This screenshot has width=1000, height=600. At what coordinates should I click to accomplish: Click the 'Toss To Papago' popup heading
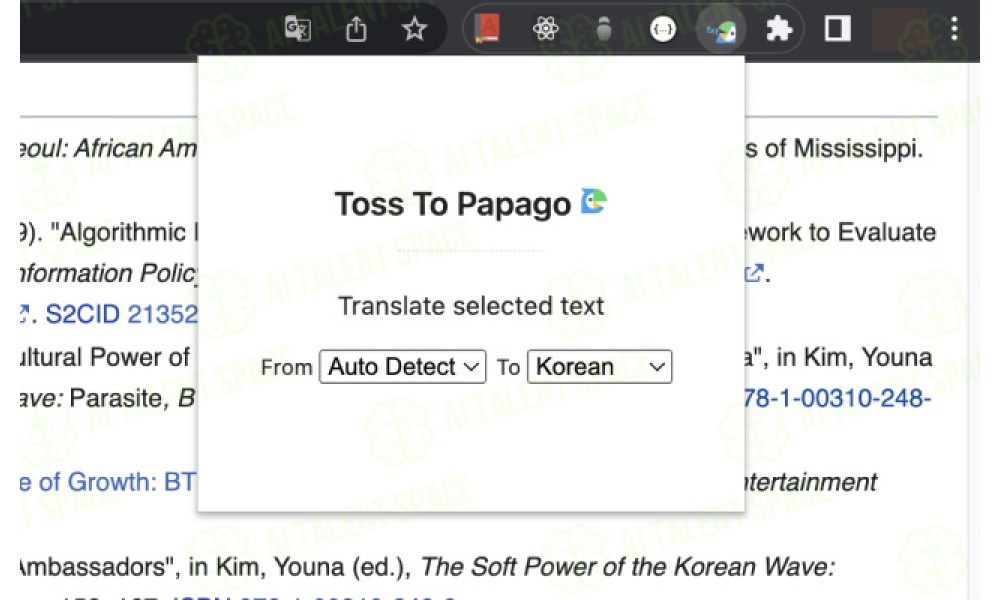[x=452, y=204]
